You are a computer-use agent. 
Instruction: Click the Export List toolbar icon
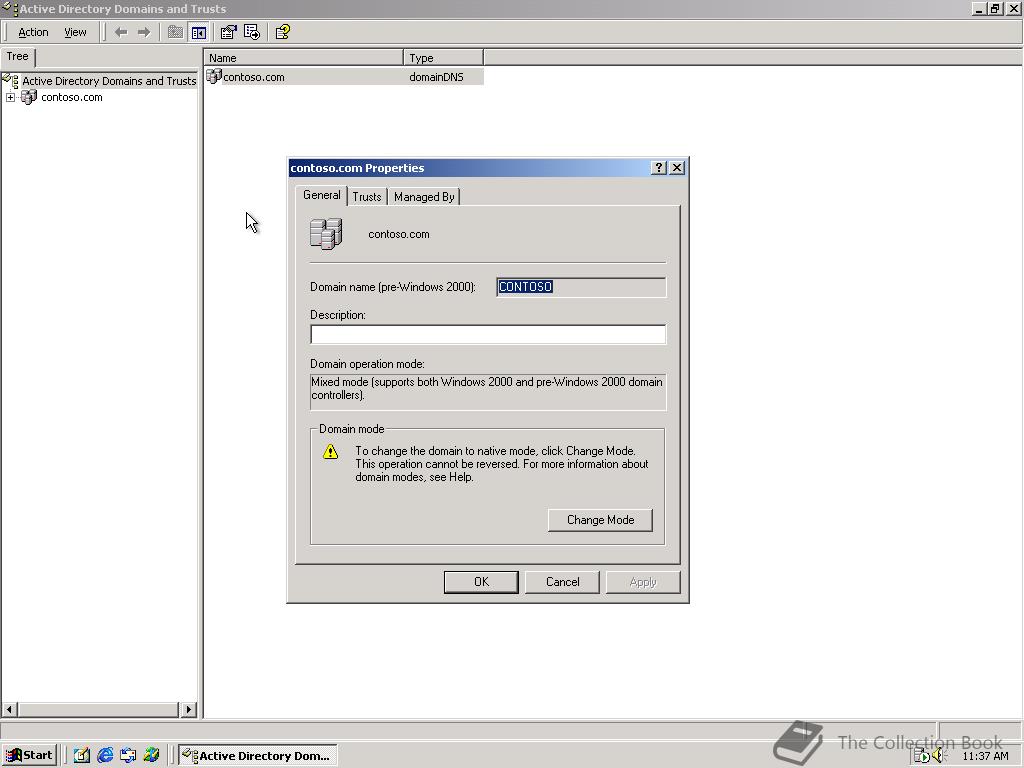[x=252, y=32]
